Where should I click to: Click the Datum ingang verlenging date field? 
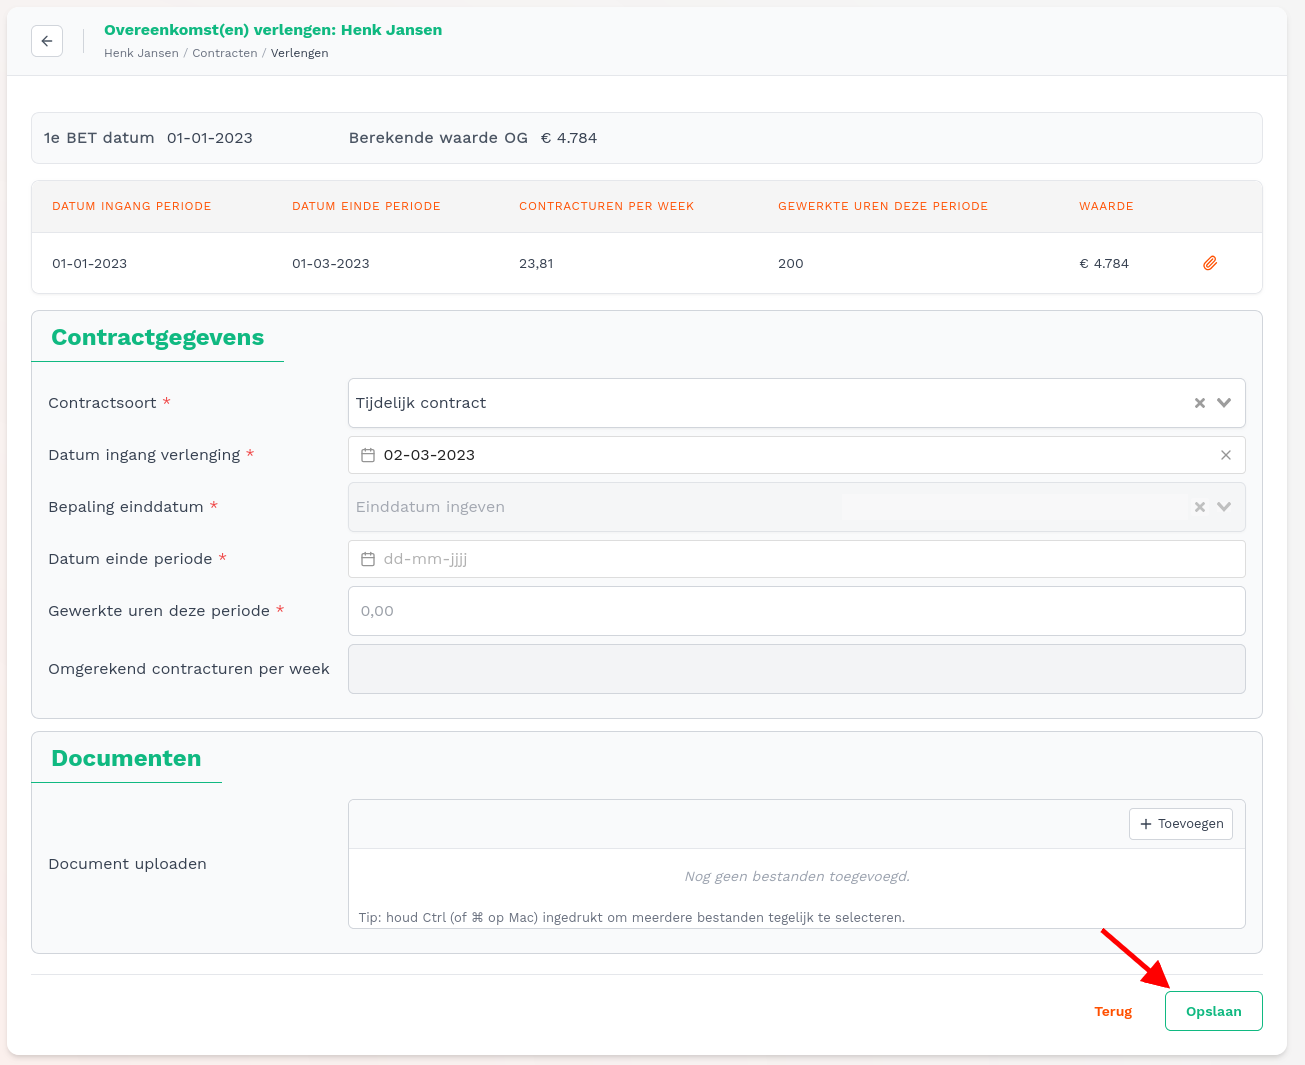click(x=797, y=455)
